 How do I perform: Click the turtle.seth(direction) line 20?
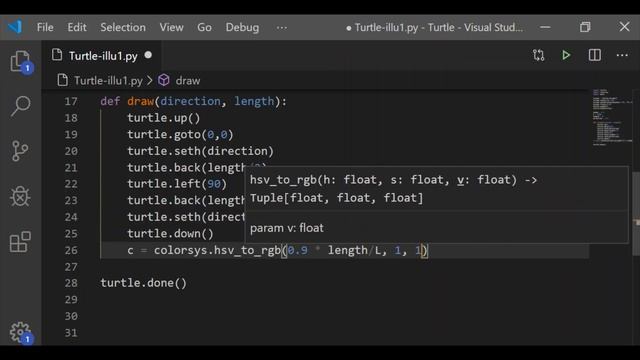pos(200,151)
